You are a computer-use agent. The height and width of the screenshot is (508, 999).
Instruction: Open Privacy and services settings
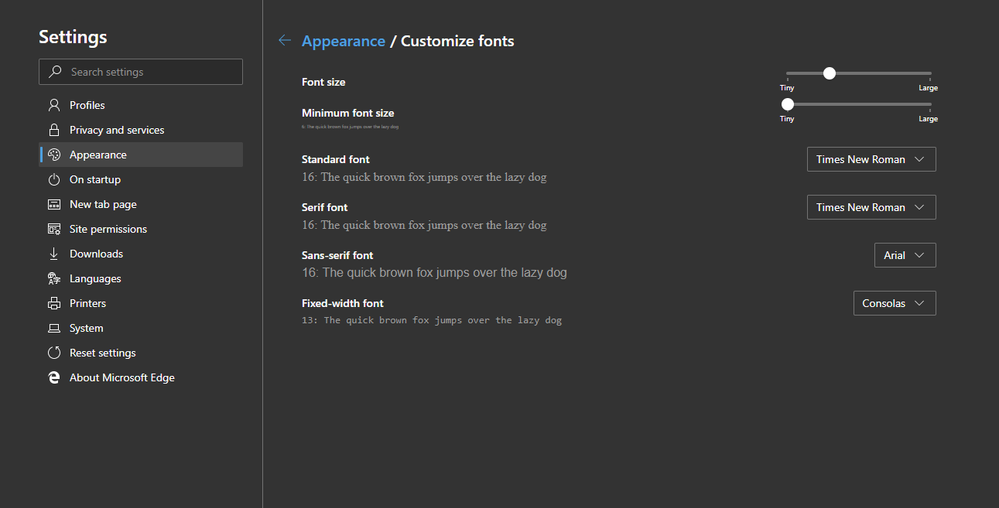pyautogui.click(x=141, y=130)
